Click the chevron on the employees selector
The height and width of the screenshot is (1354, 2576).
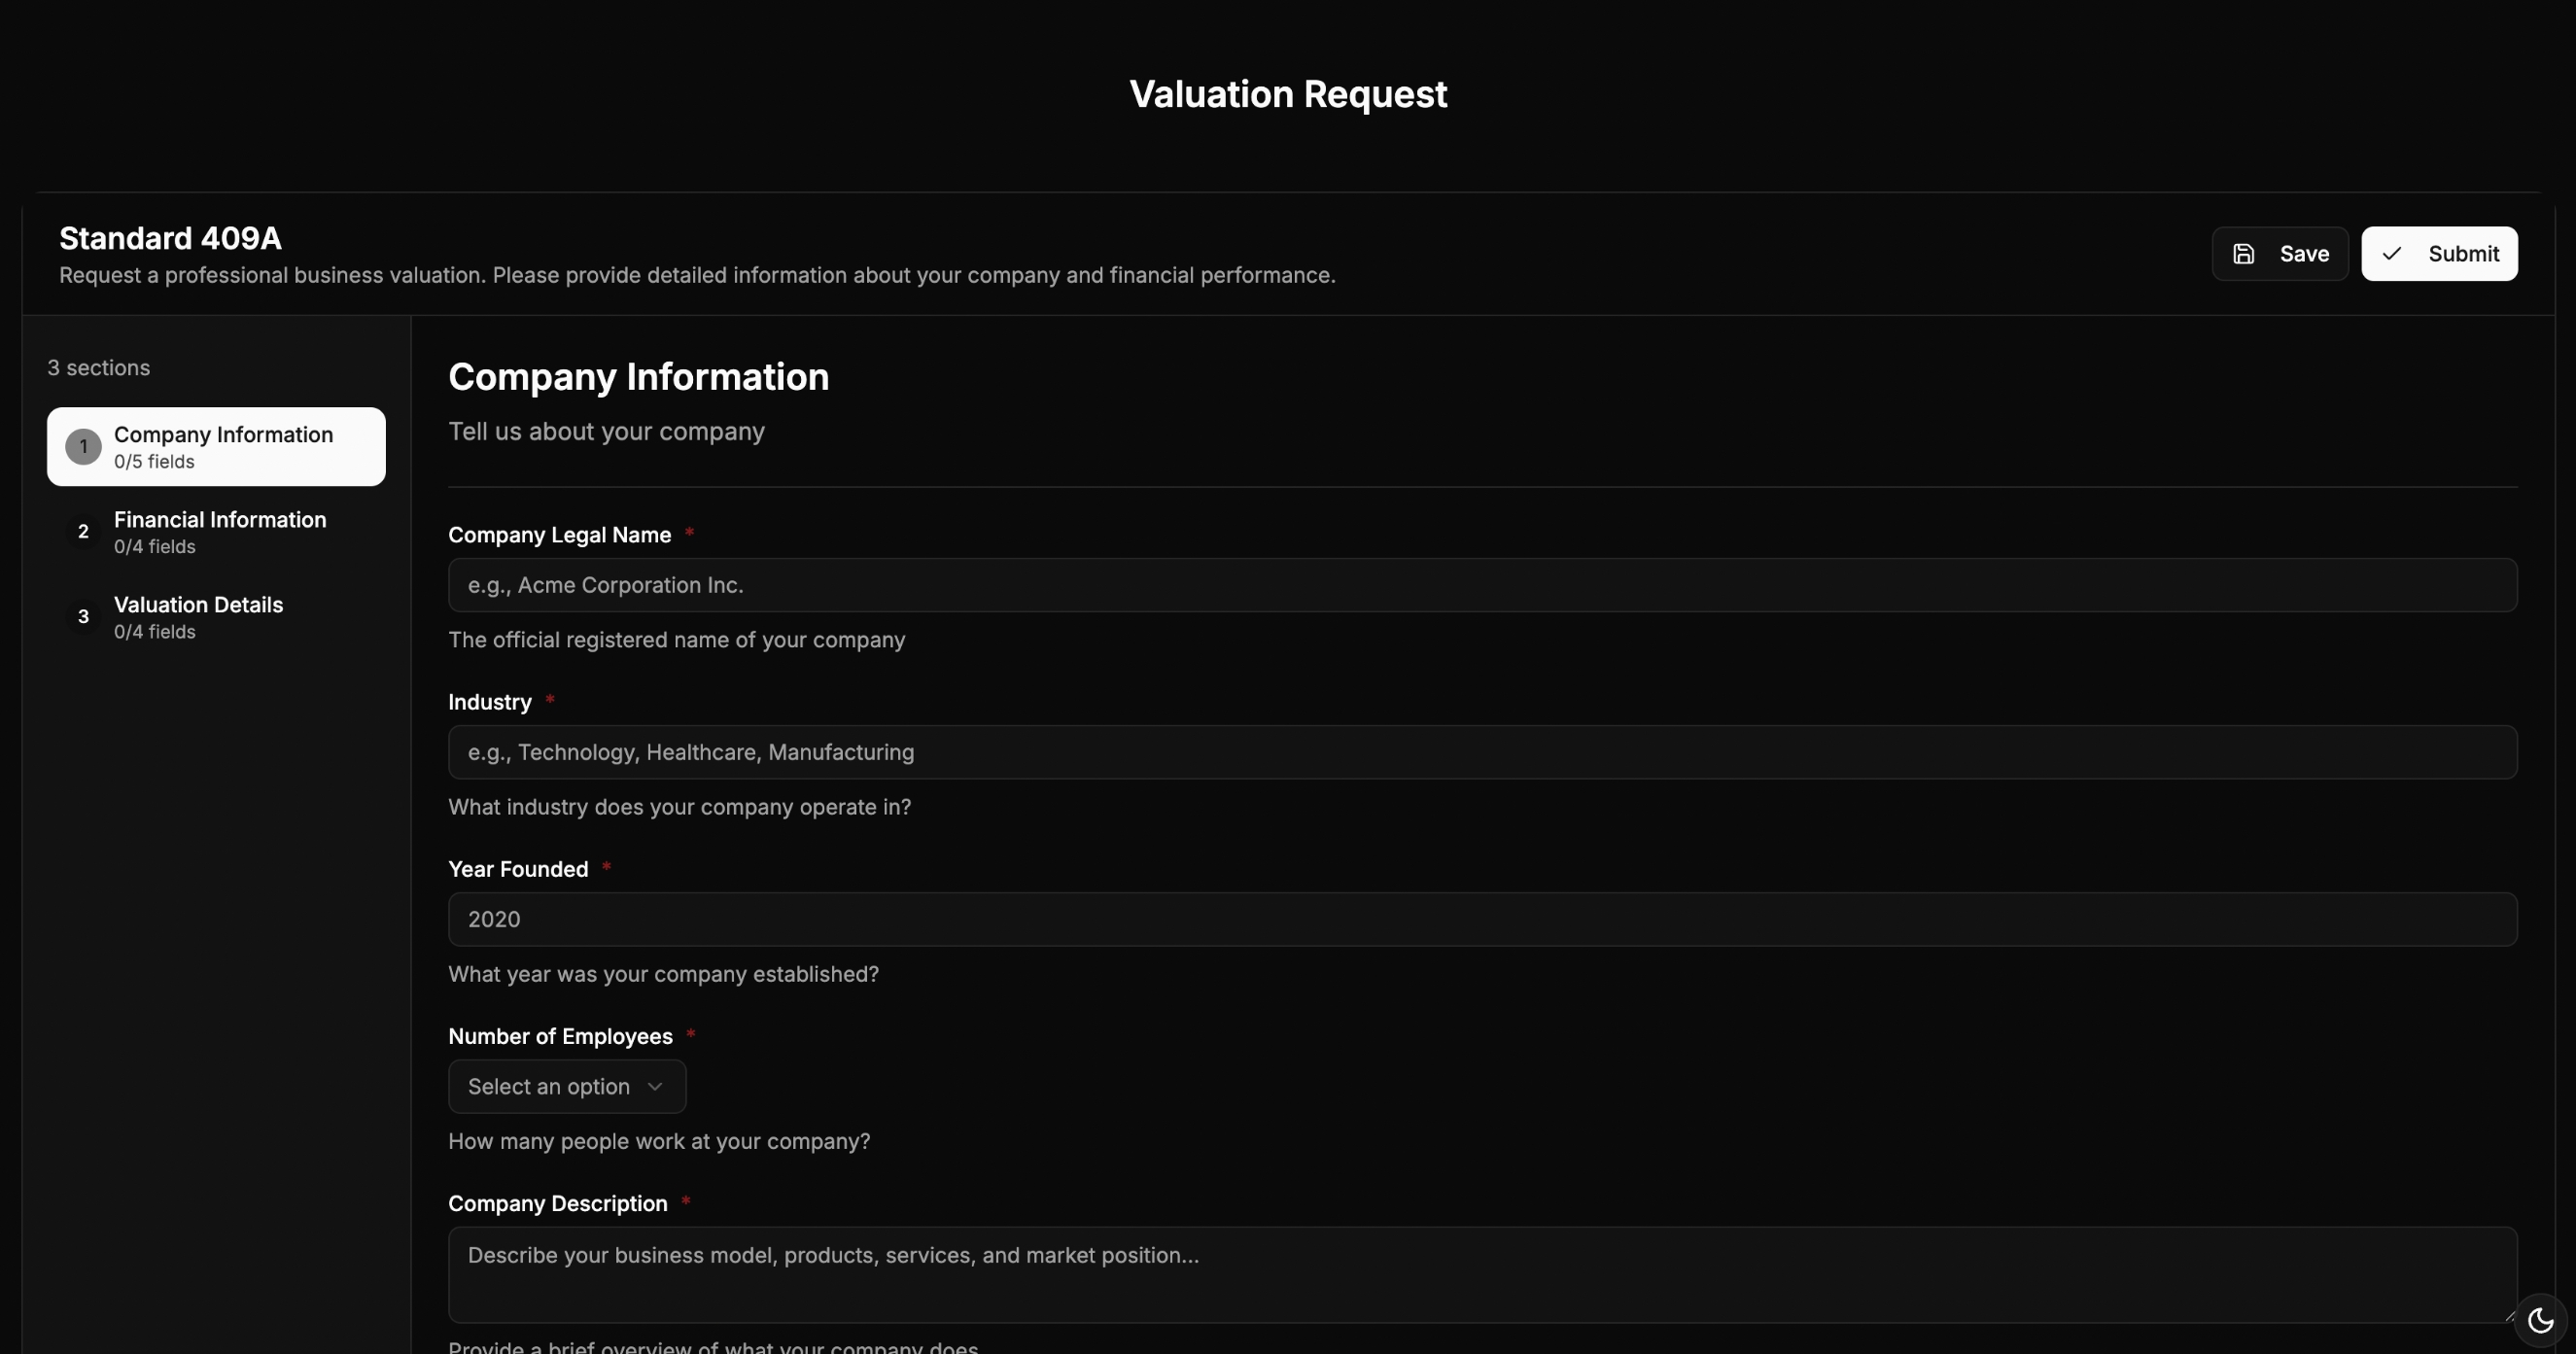[x=655, y=1086]
